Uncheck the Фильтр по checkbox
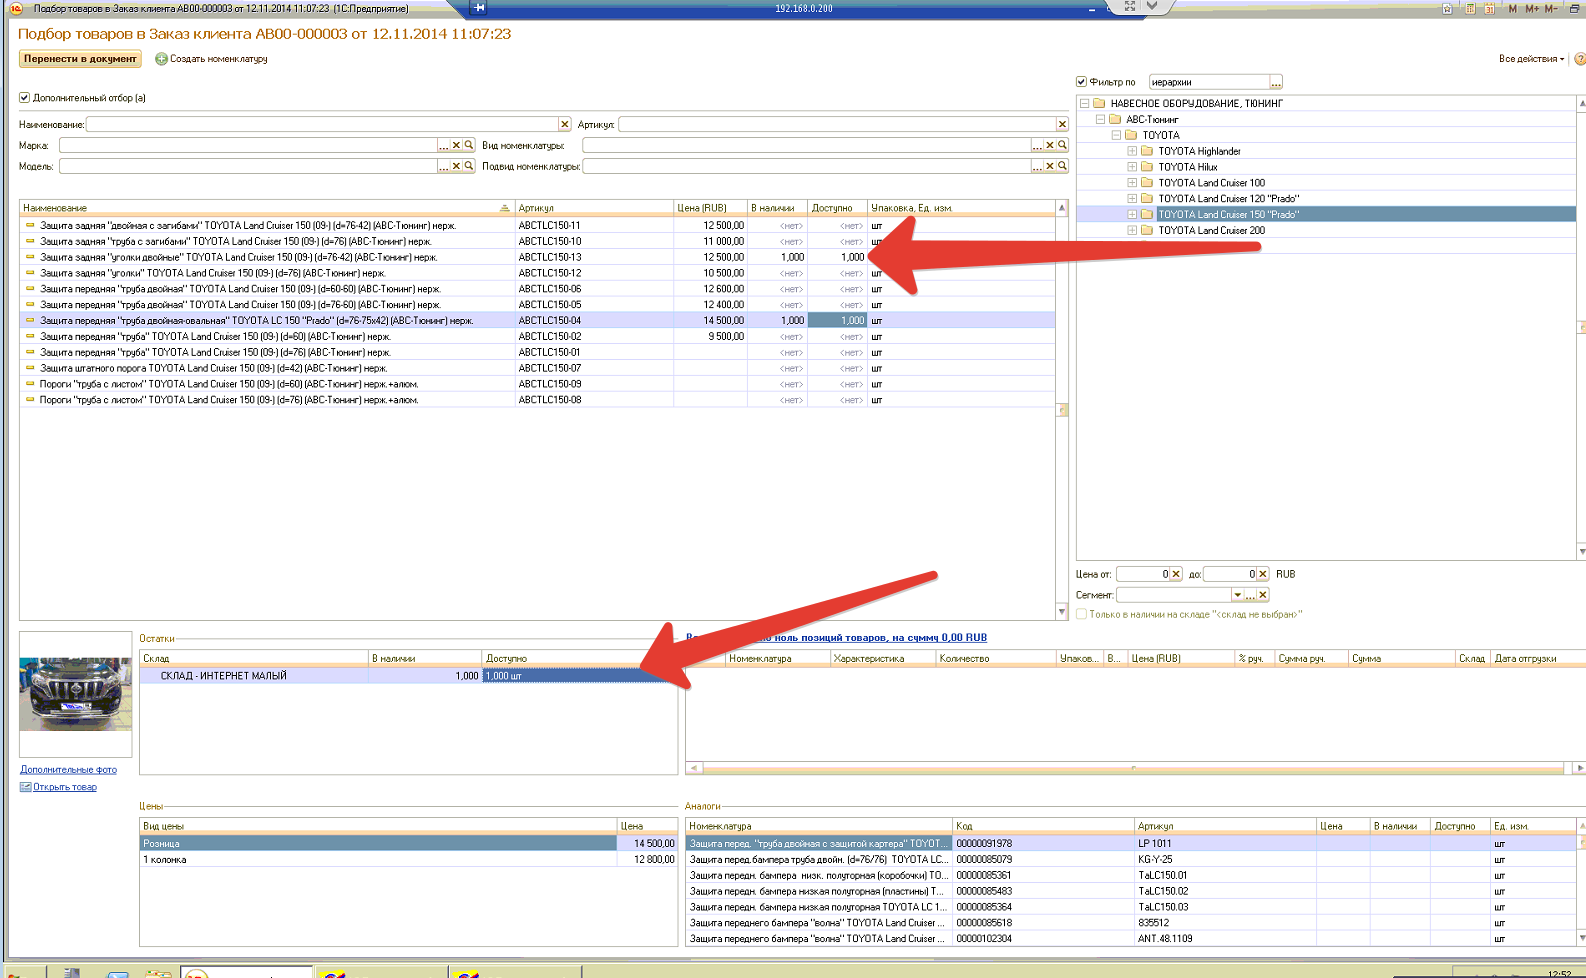1586x978 pixels. (x=1081, y=82)
